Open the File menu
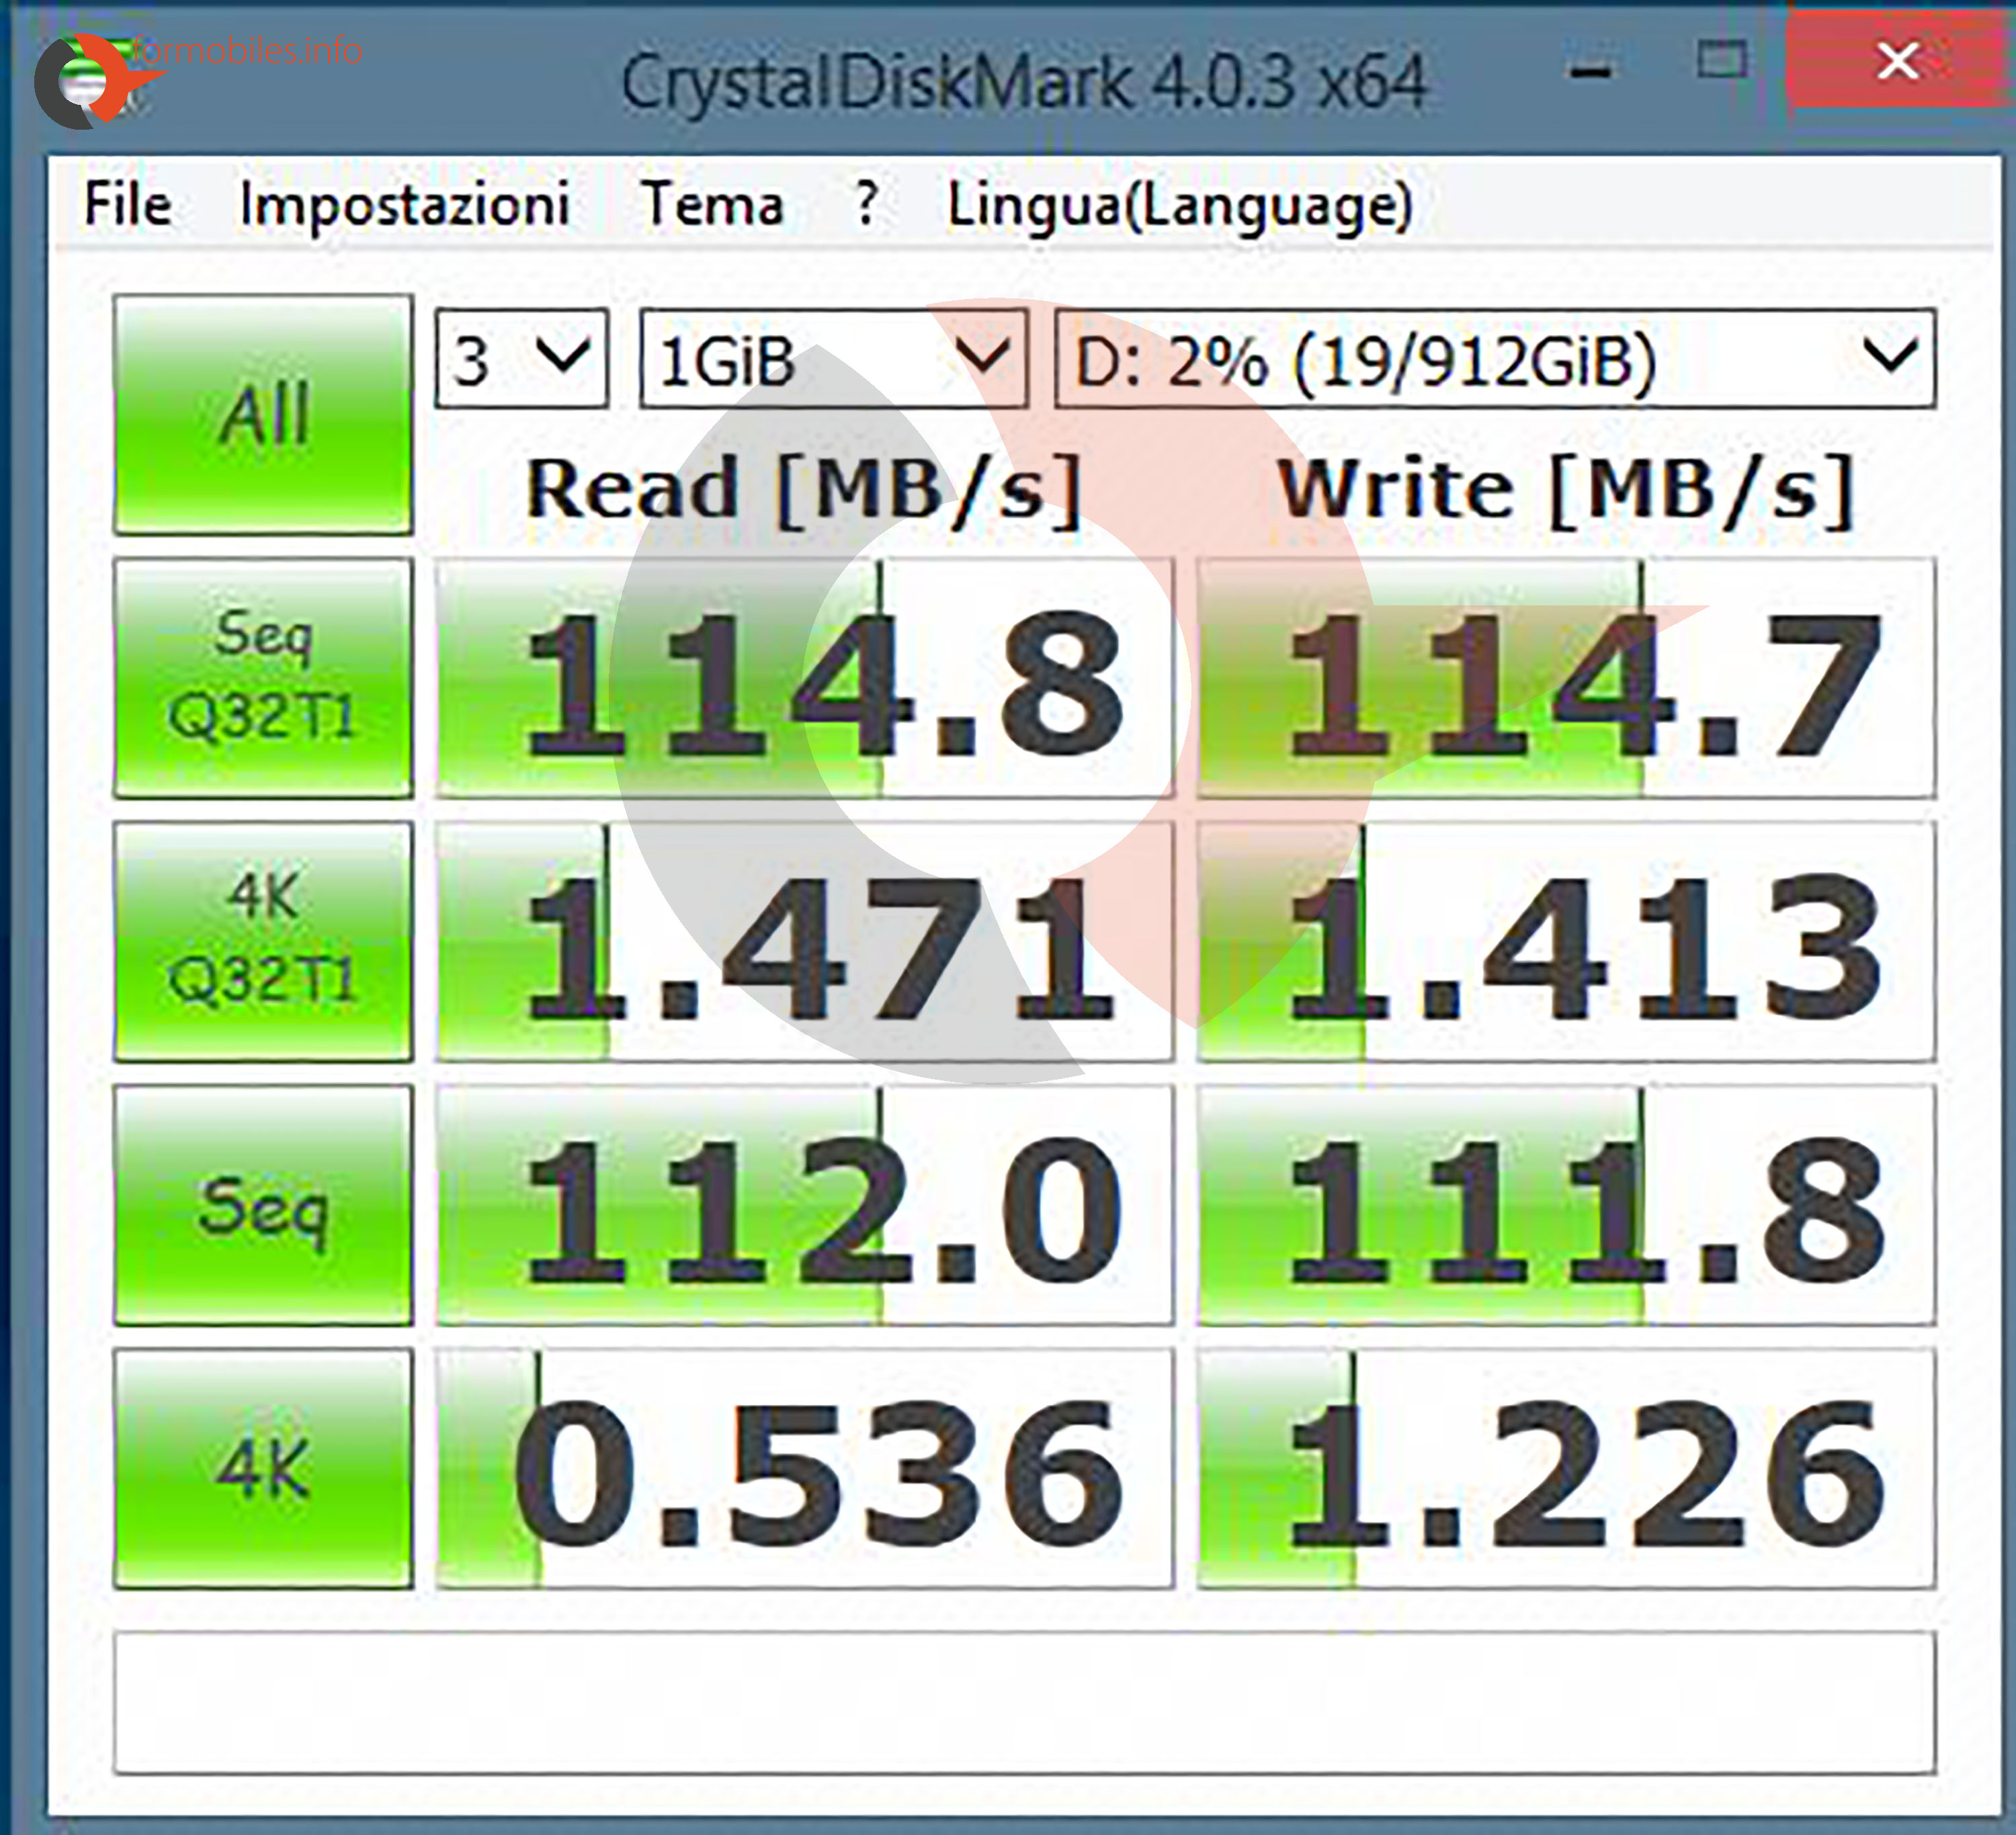This screenshot has width=2016, height=1835. pos(128,205)
